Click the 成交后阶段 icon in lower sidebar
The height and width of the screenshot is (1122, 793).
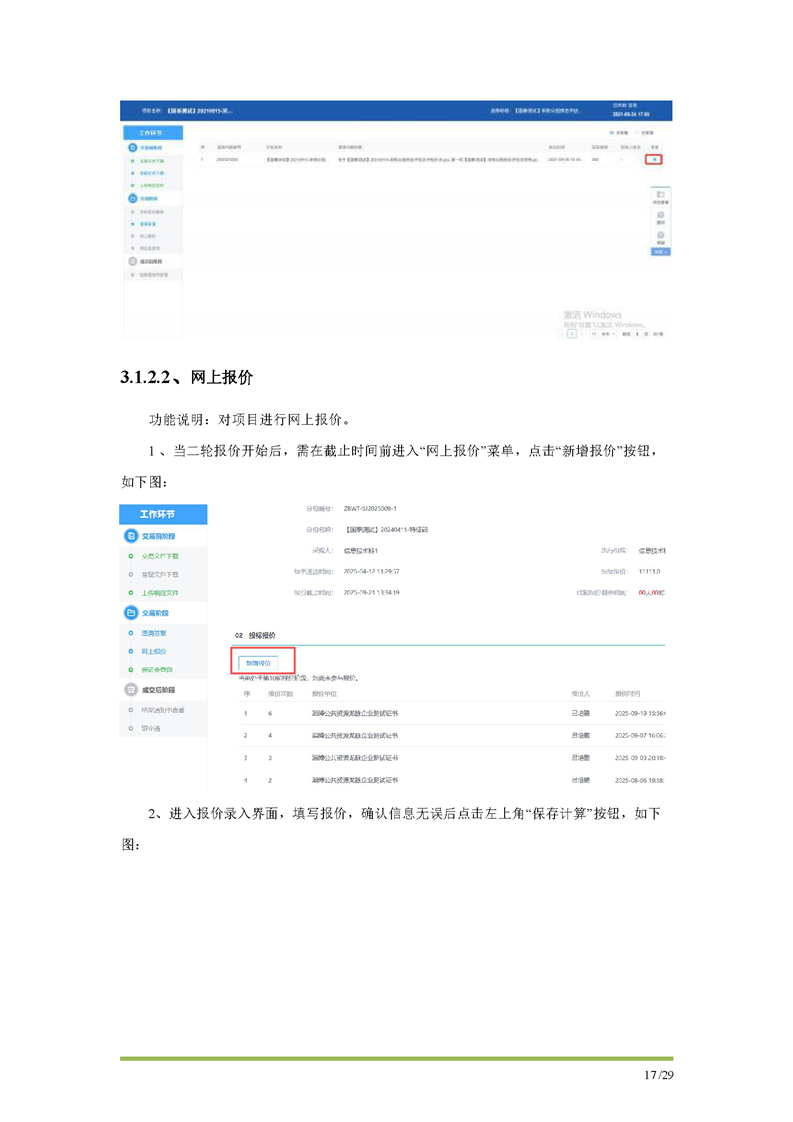[131, 690]
